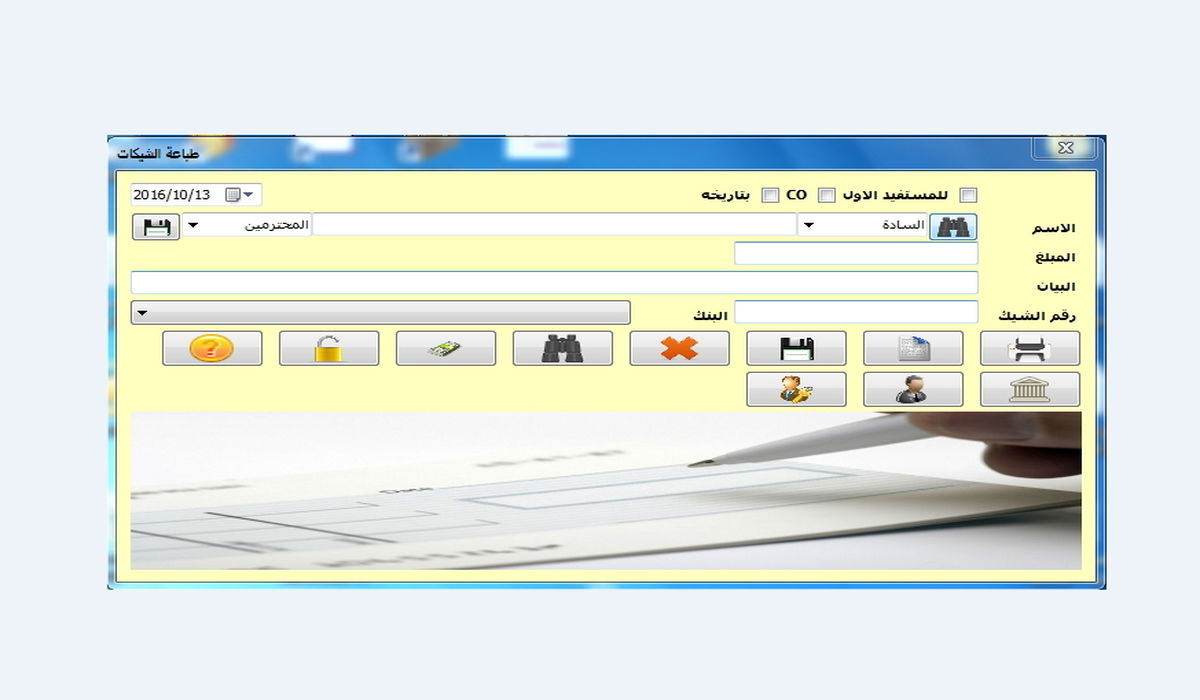This screenshot has height=700, width=1200.
Task: Click the two-person users icon button
Action: click(796, 389)
